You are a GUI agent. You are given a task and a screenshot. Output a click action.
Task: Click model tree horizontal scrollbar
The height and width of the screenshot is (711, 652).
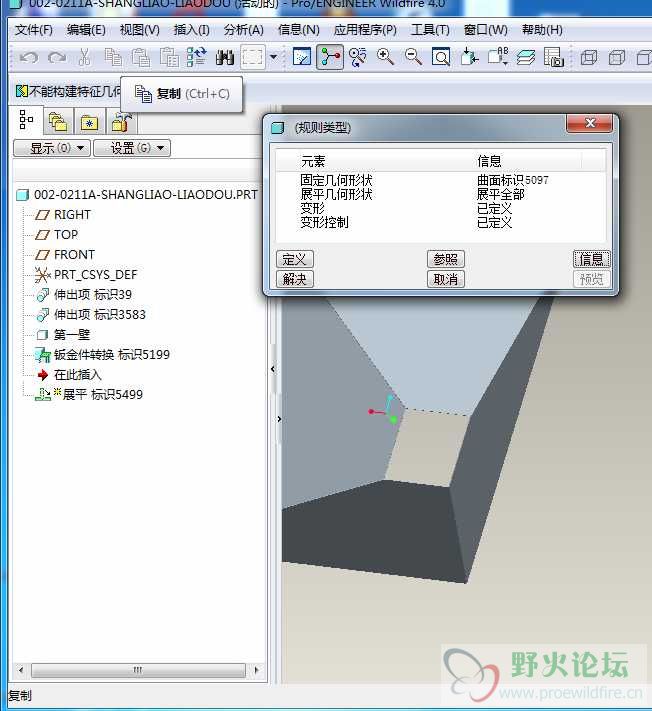tap(138, 670)
